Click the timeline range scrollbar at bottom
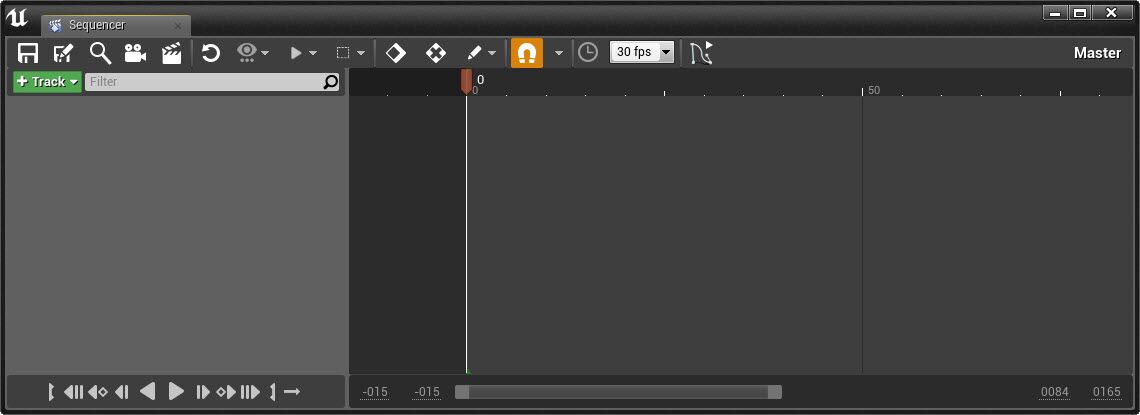This screenshot has height=415, width=1140. [x=618, y=392]
